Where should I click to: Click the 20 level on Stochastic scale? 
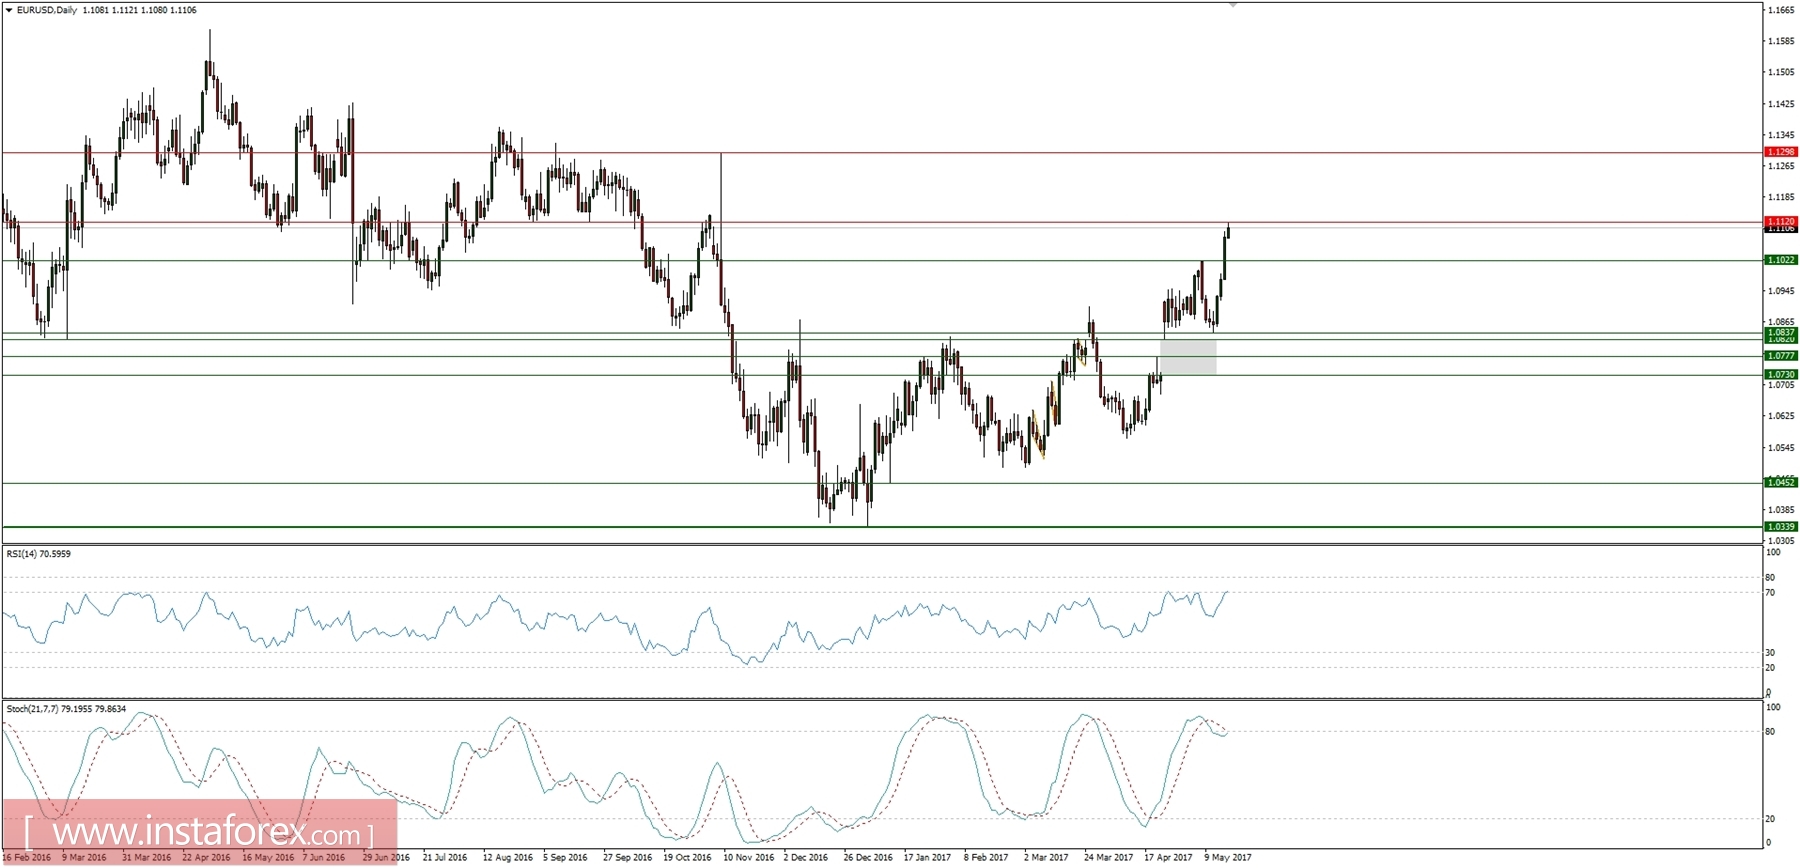tap(1770, 819)
